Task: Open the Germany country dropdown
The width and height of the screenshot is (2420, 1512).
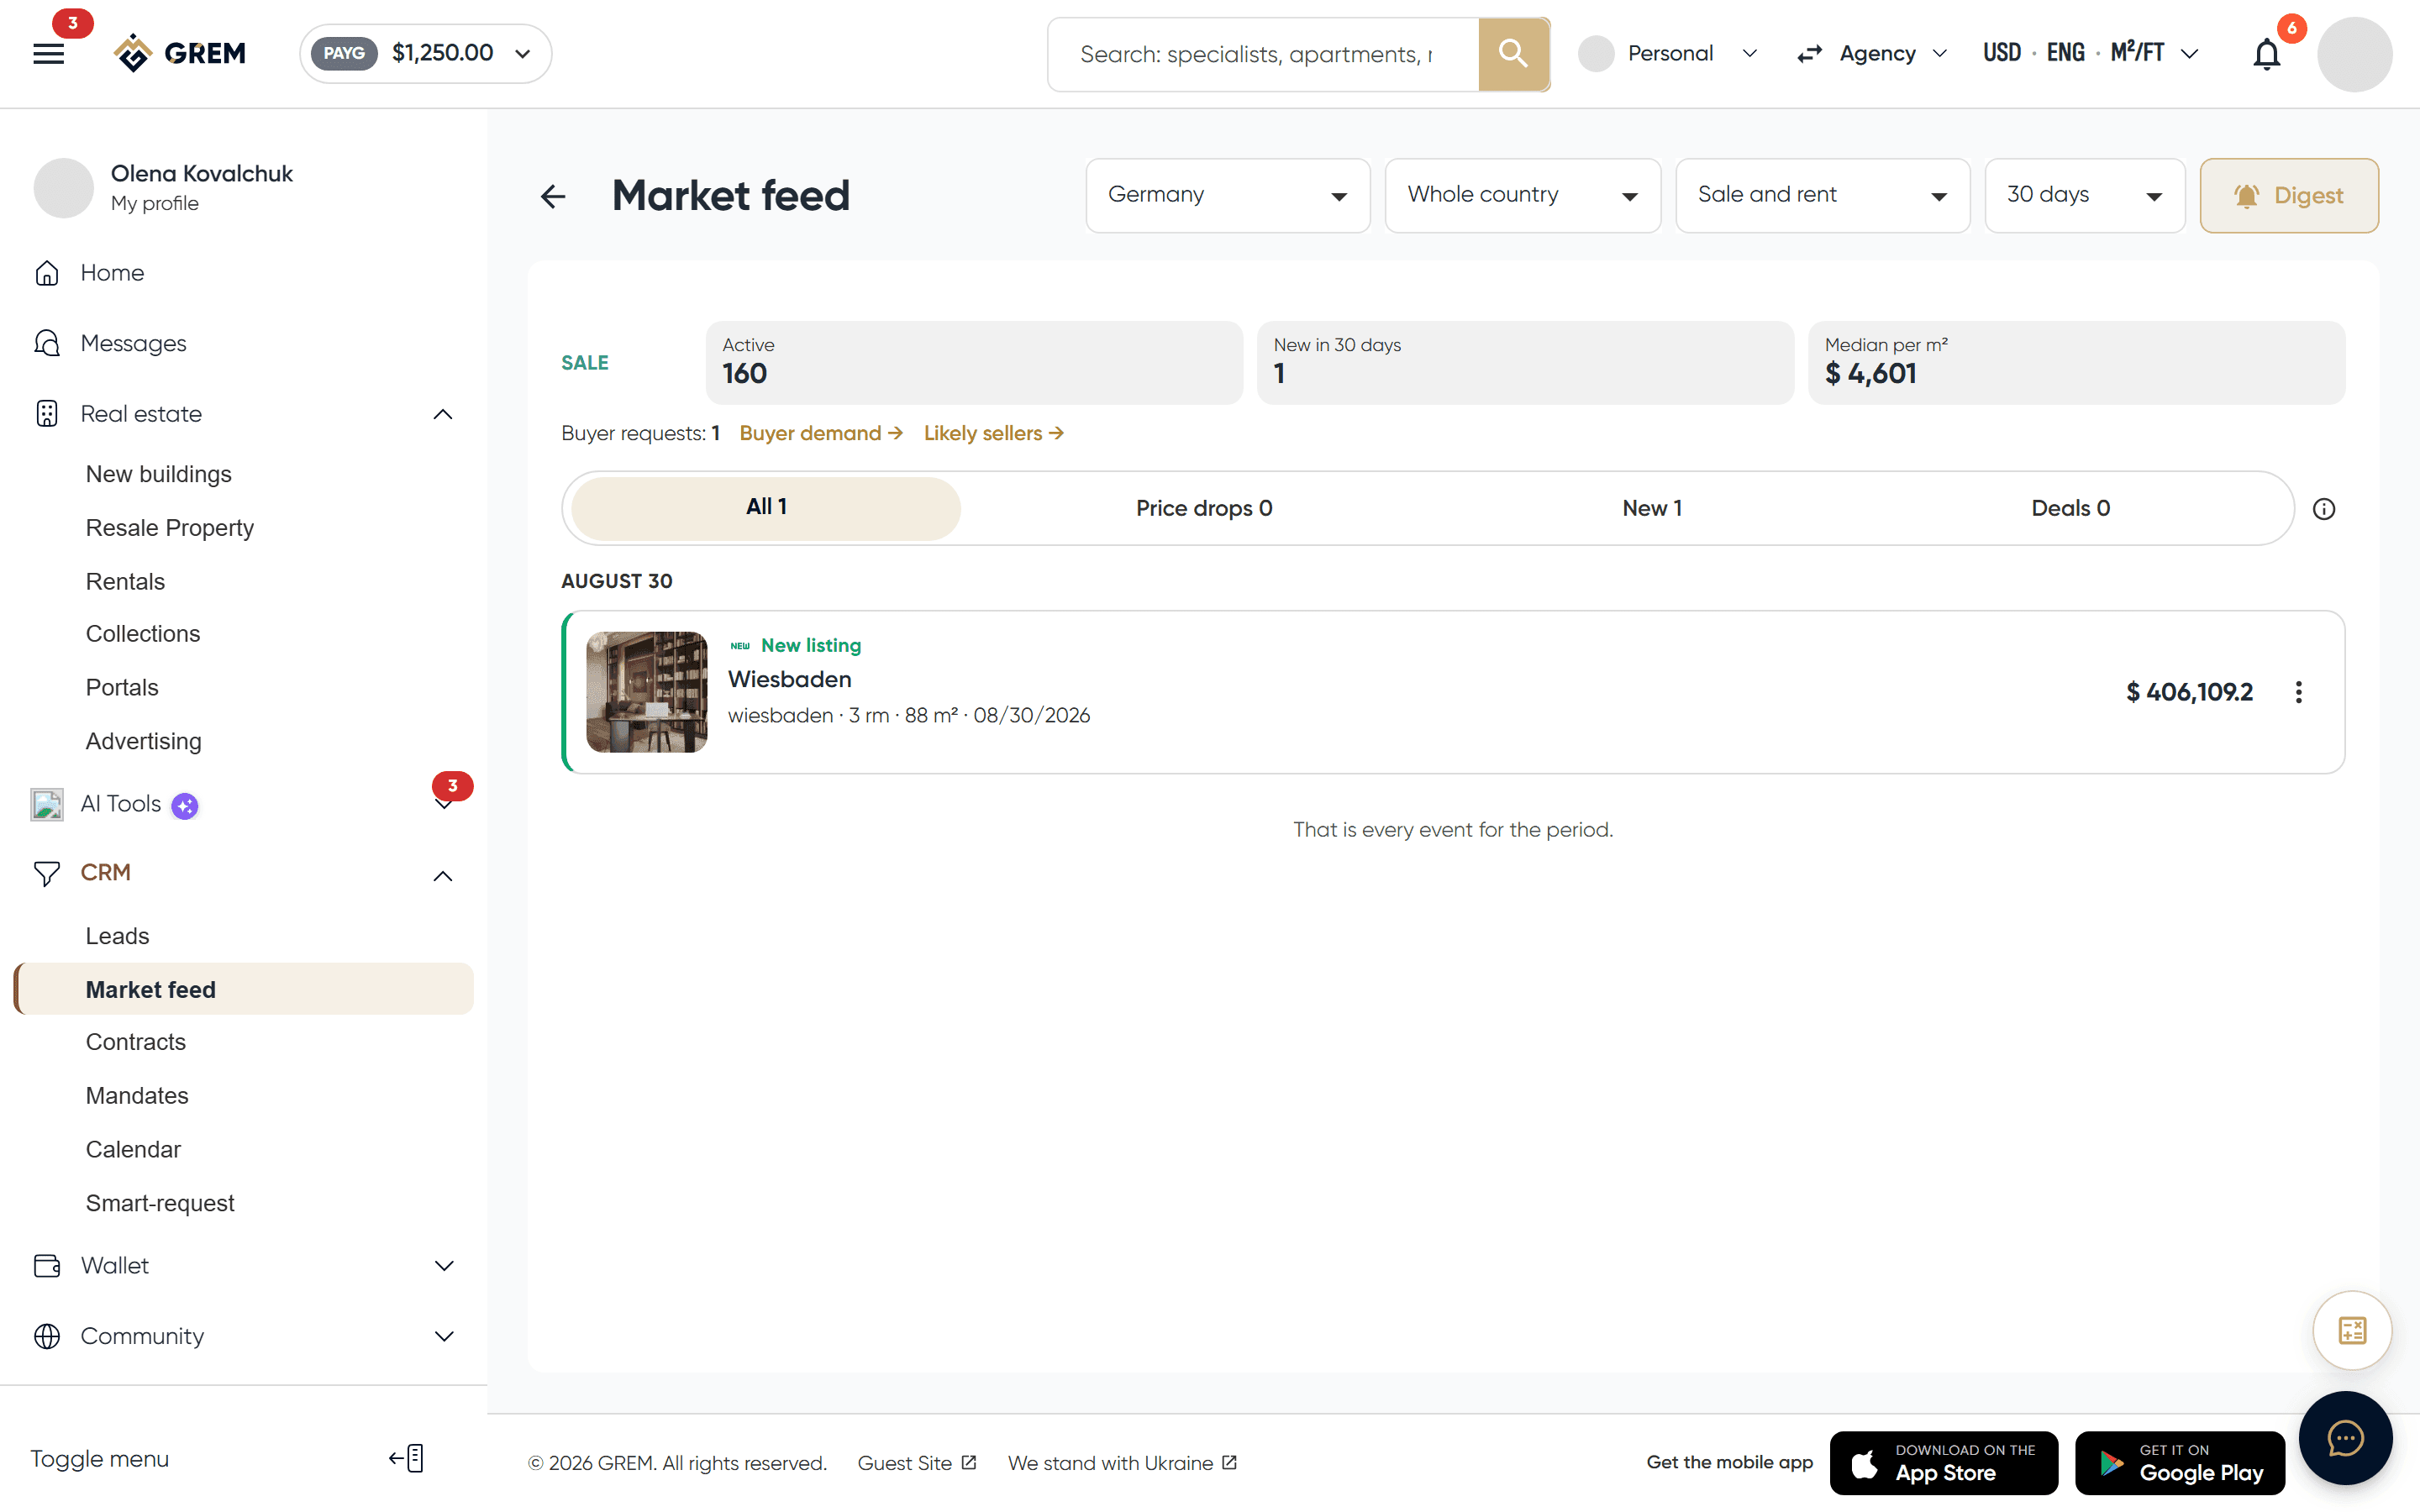Action: point(1227,196)
